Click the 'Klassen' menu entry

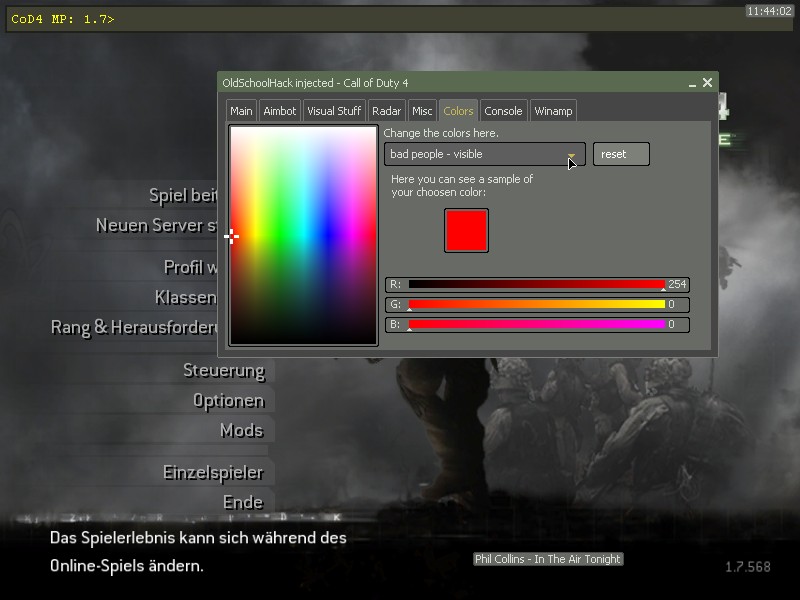coord(186,297)
